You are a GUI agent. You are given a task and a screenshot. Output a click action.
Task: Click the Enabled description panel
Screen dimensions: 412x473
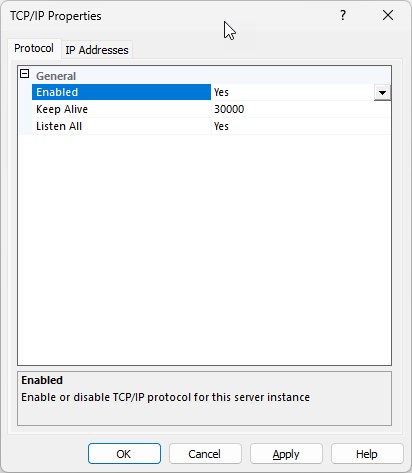[x=204, y=399]
